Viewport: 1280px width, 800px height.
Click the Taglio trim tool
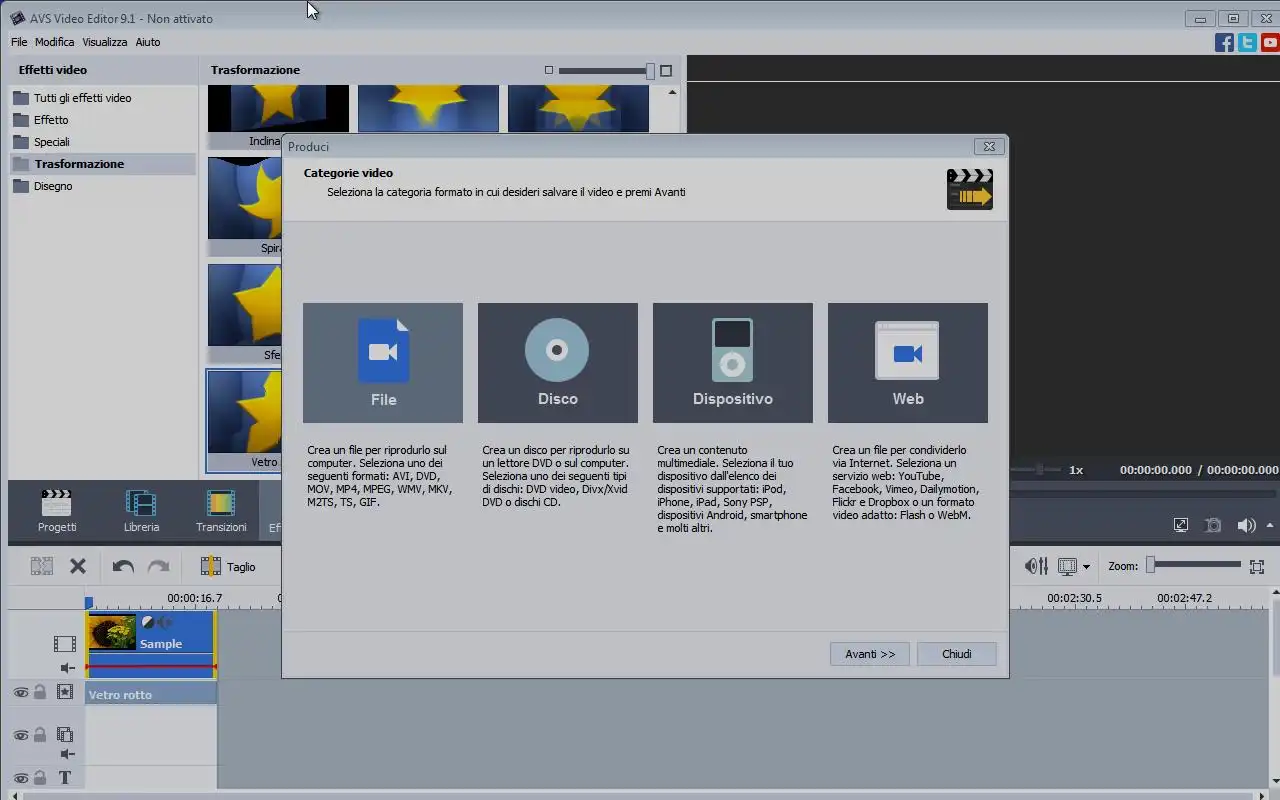(228, 566)
